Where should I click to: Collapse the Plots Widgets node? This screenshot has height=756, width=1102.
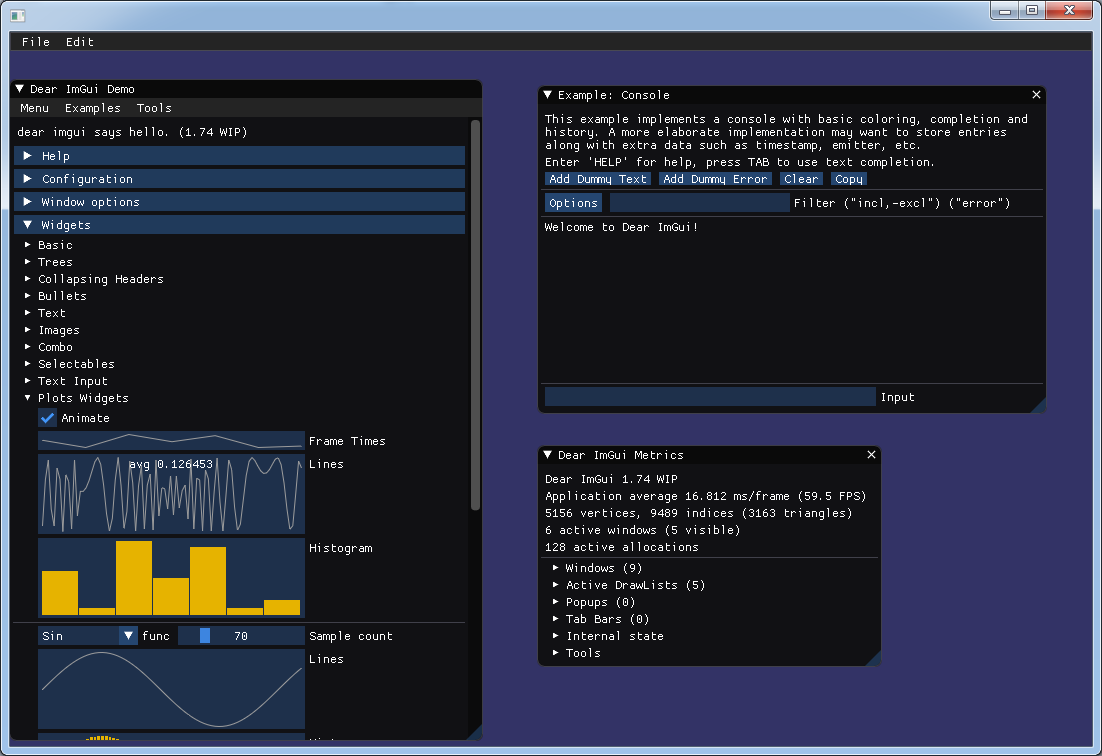click(76, 398)
